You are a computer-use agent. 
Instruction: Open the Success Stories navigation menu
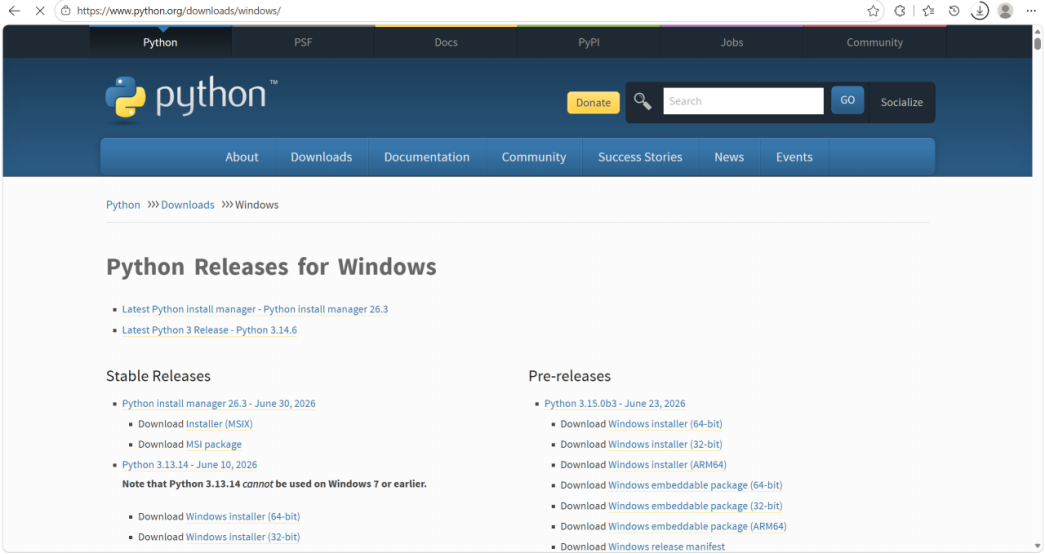point(640,157)
